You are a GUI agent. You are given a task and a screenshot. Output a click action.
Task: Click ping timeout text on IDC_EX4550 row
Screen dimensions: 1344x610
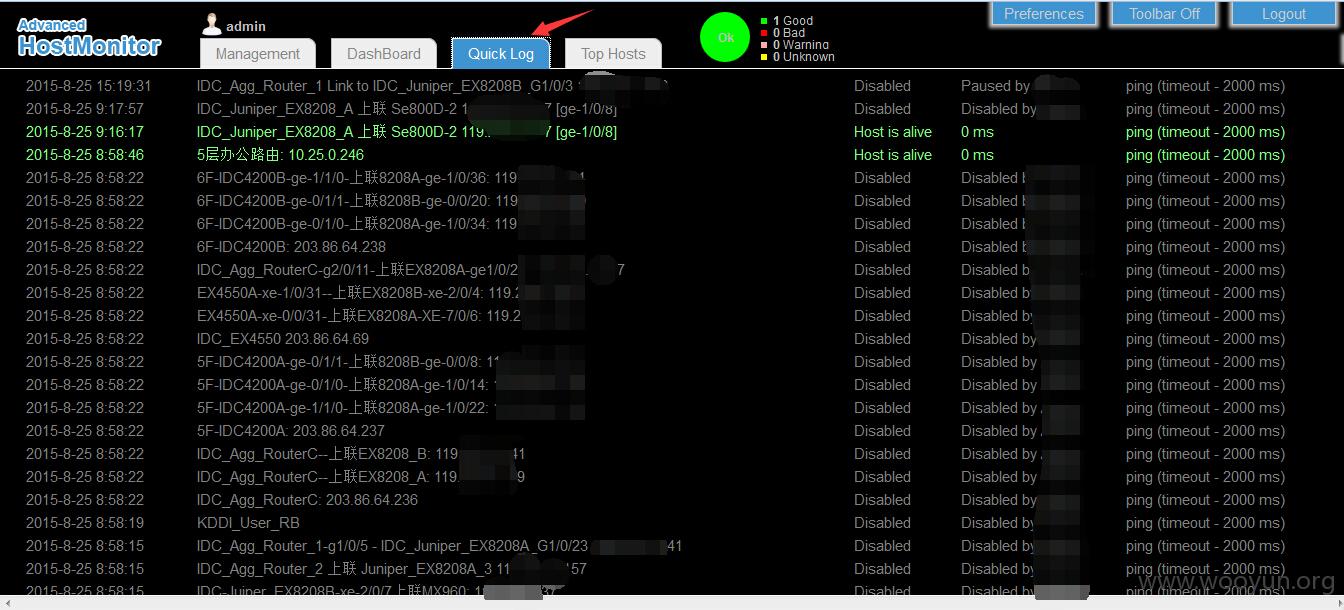coord(1205,339)
